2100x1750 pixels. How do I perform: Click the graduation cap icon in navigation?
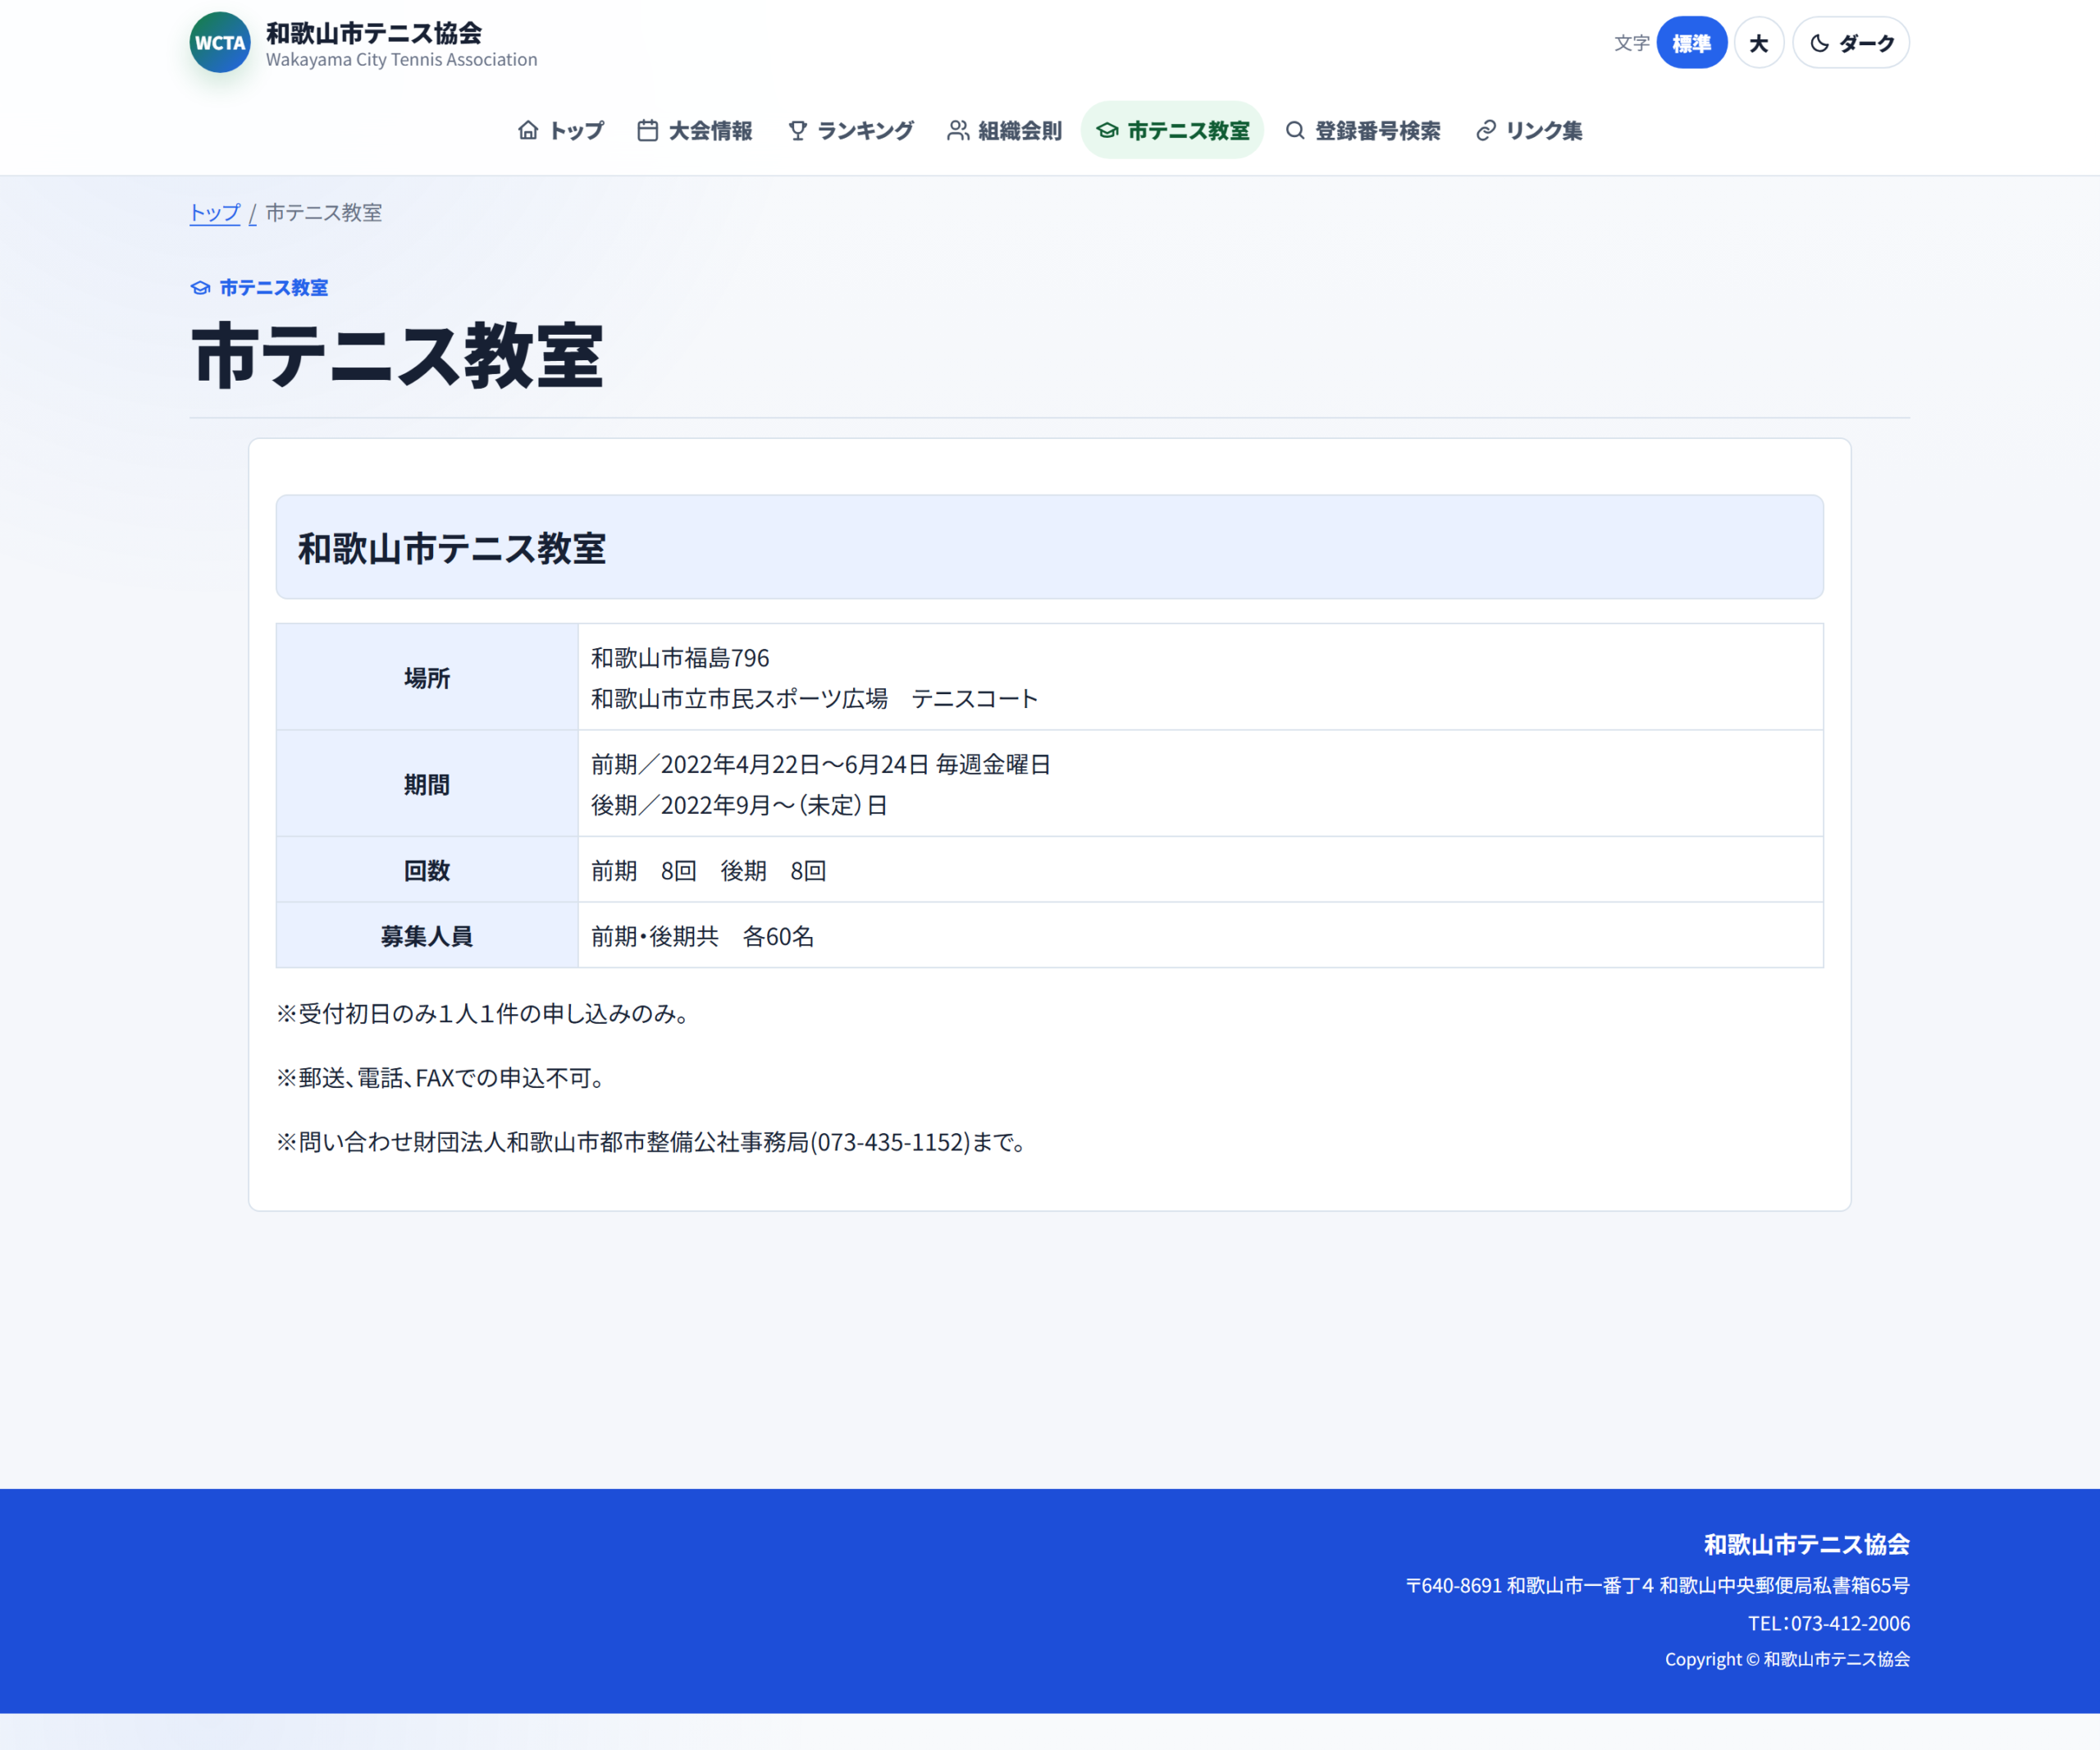[1107, 130]
